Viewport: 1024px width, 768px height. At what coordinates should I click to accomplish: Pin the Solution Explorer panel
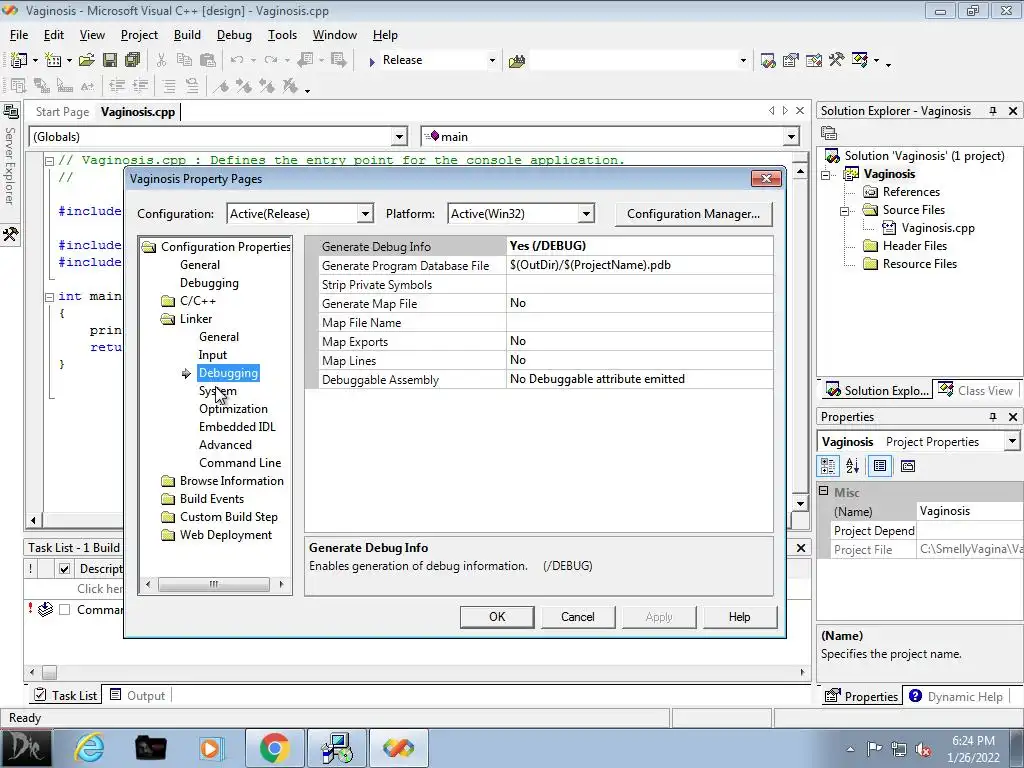point(993,111)
